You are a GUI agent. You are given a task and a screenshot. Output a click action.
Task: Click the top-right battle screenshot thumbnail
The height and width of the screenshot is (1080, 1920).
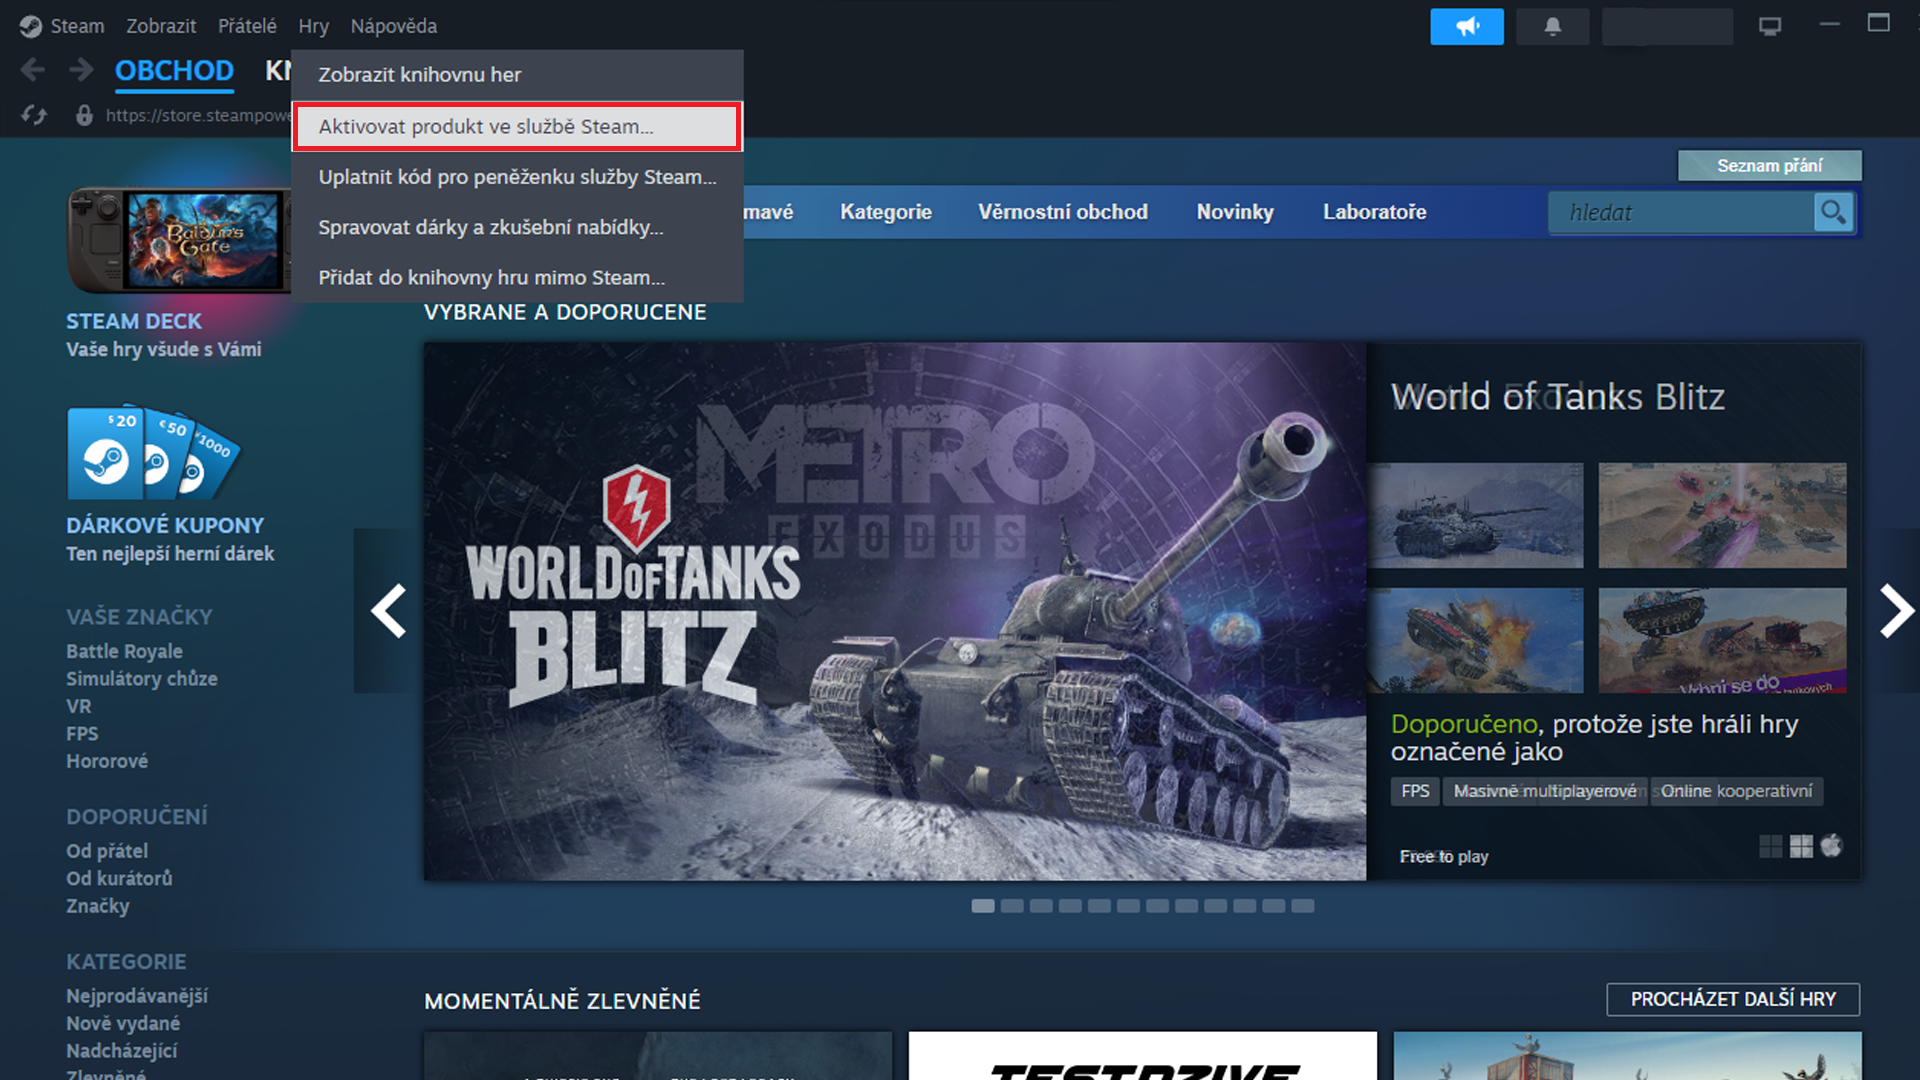coord(1722,515)
